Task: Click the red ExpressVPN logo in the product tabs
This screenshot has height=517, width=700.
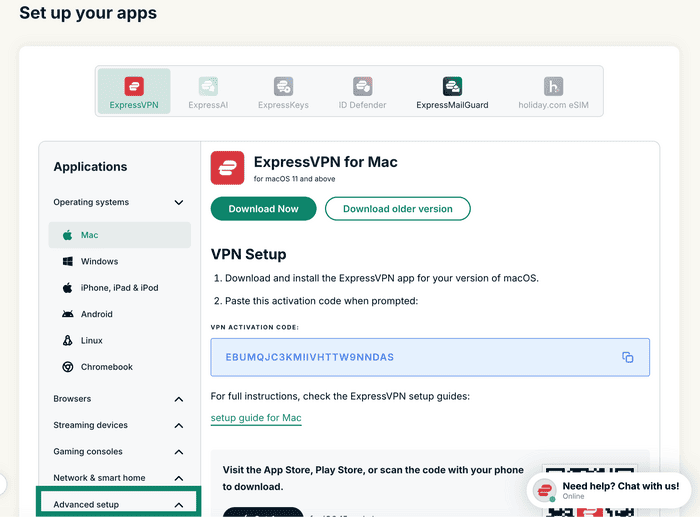Action: [134, 86]
